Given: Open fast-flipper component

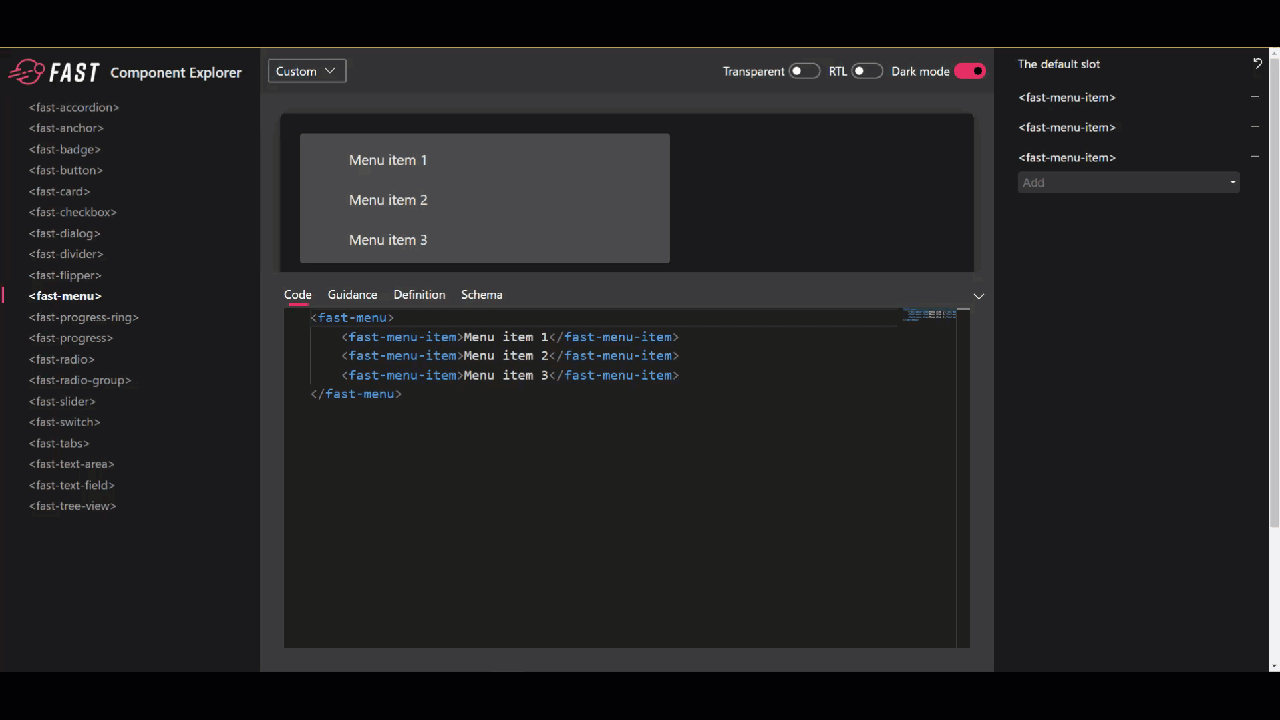Looking at the screenshot, I should click(x=65, y=275).
